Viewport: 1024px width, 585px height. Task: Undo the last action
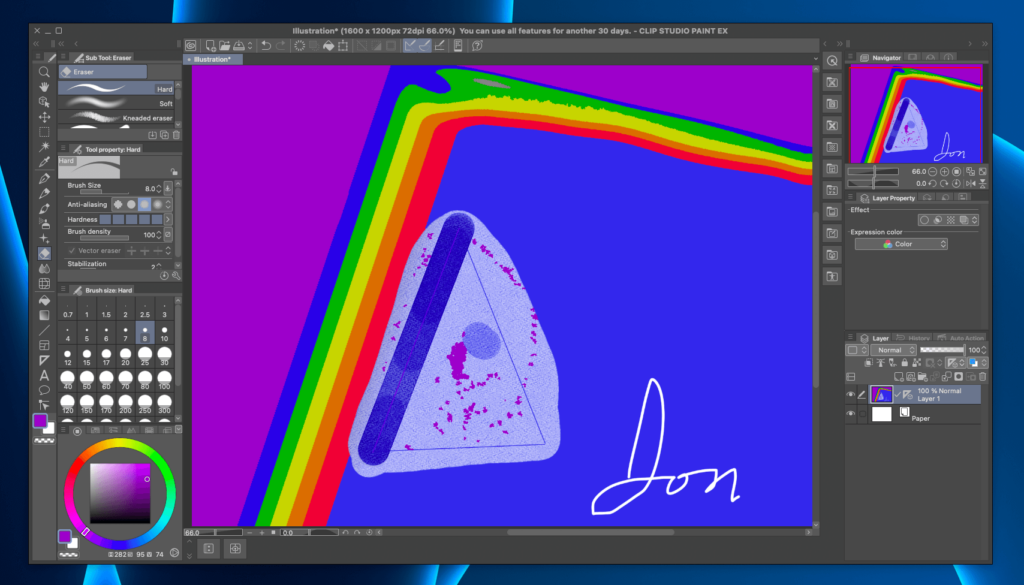pos(266,46)
